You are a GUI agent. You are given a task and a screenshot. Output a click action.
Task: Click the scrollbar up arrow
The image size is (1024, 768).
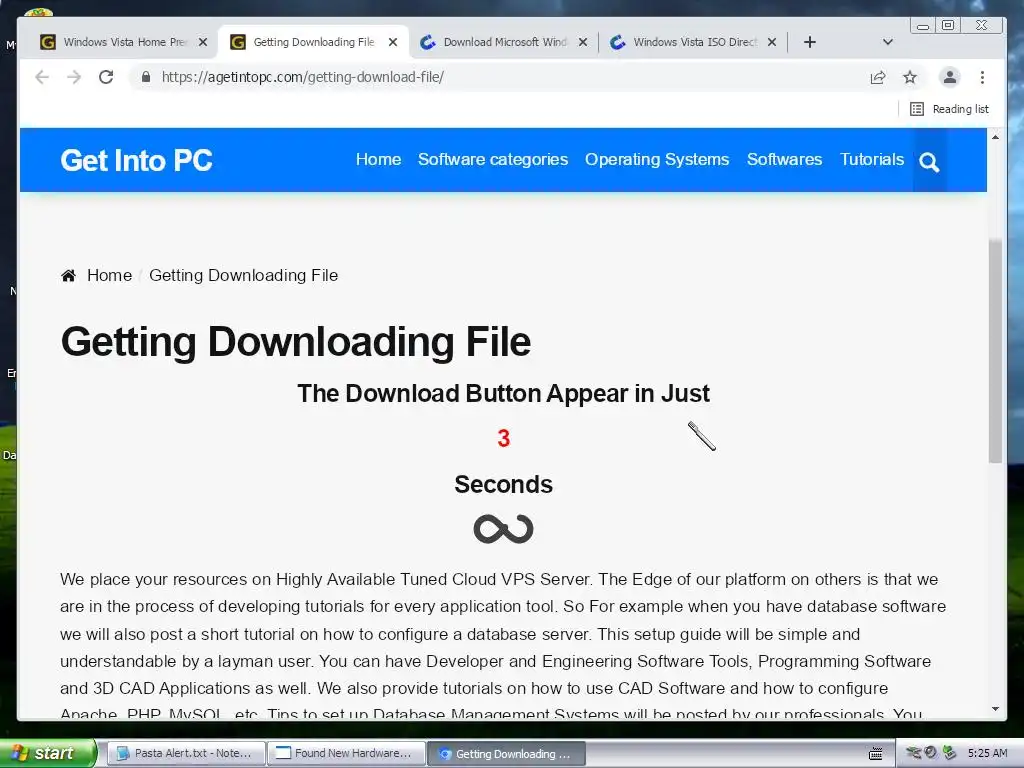(995, 137)
